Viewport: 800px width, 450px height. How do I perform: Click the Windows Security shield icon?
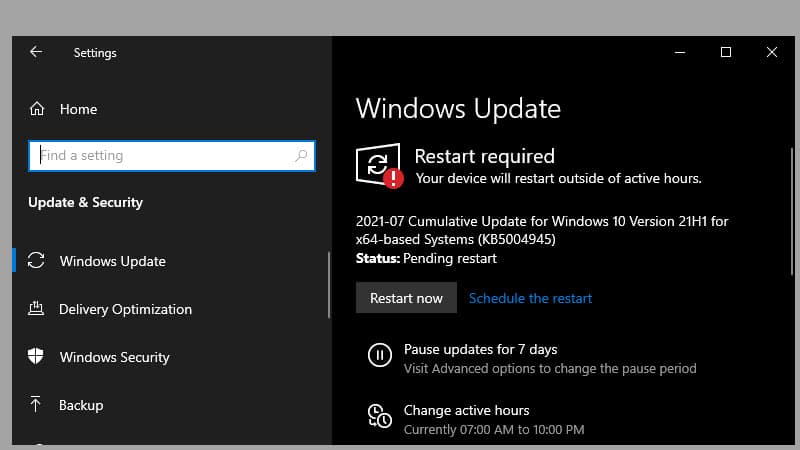click(36, 356)
